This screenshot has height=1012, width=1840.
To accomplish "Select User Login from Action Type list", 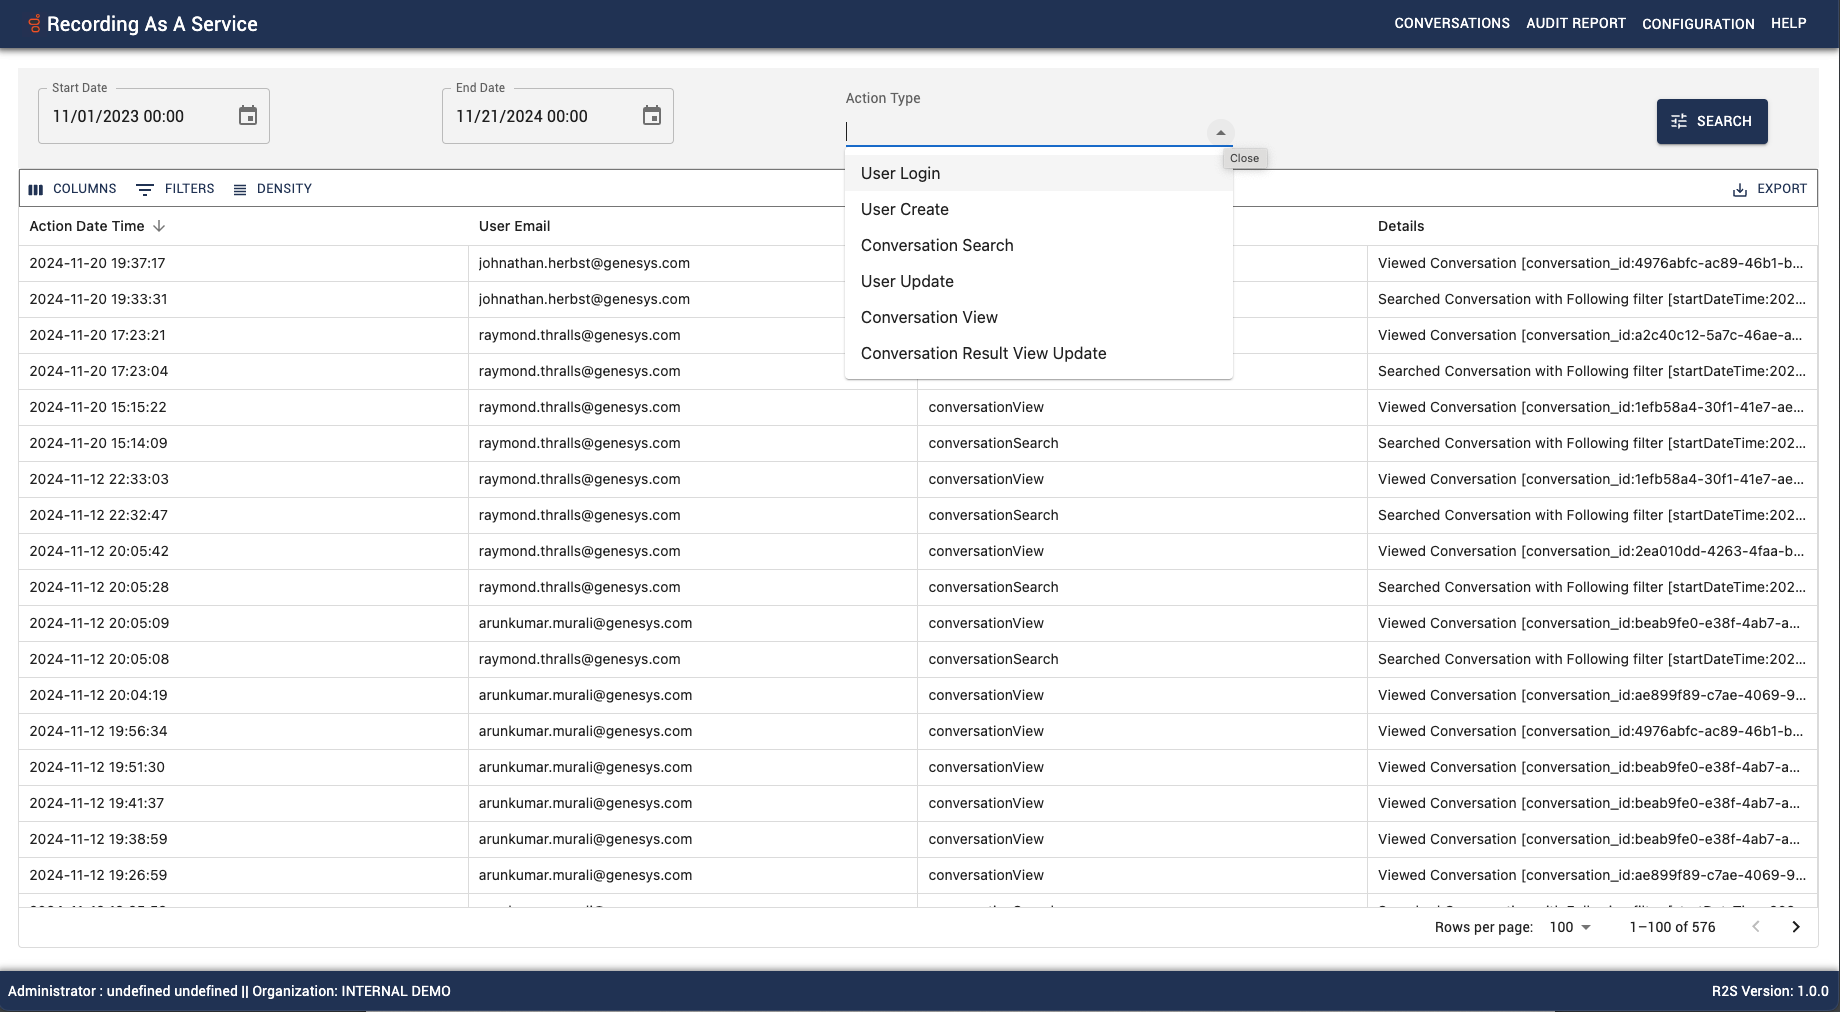I will coord(900,173).
